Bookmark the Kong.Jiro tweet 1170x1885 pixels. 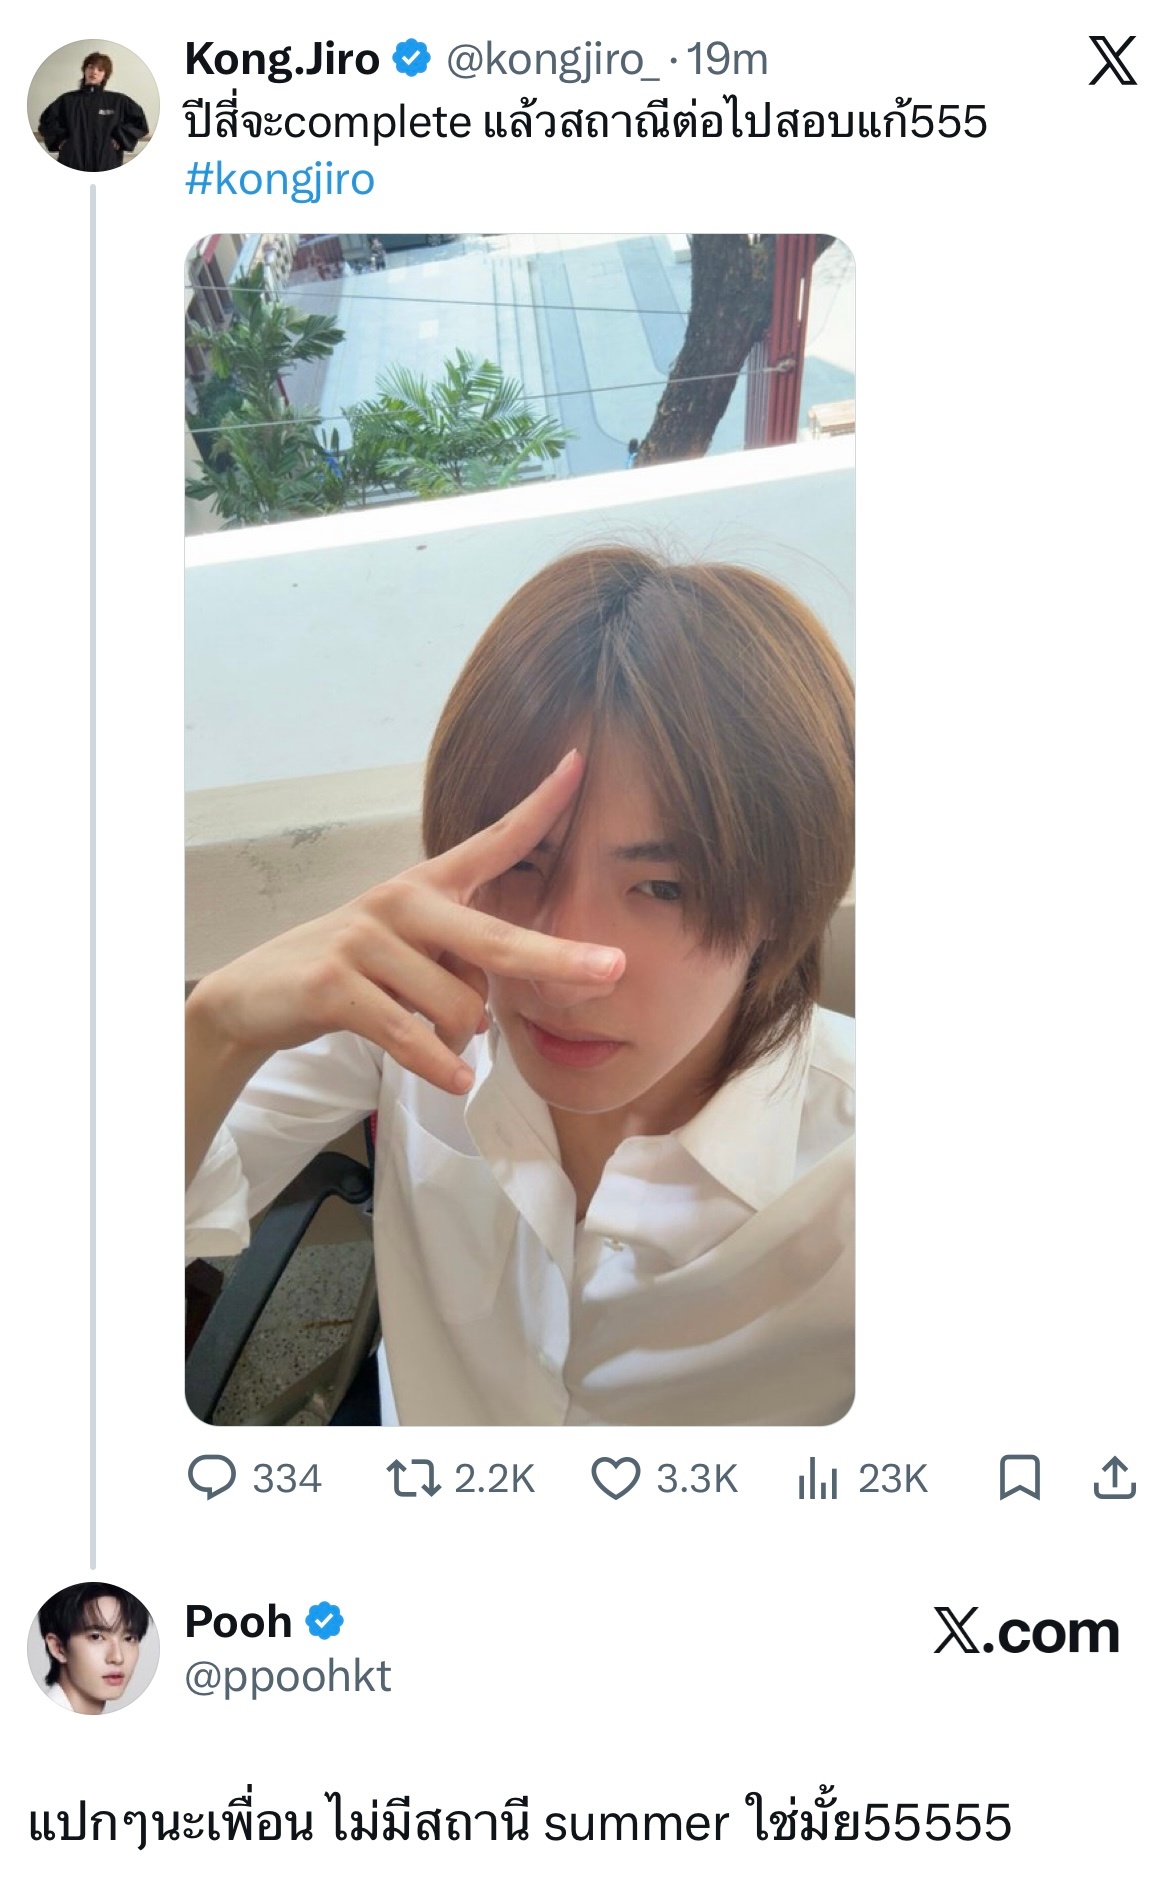point(1020,1478)
